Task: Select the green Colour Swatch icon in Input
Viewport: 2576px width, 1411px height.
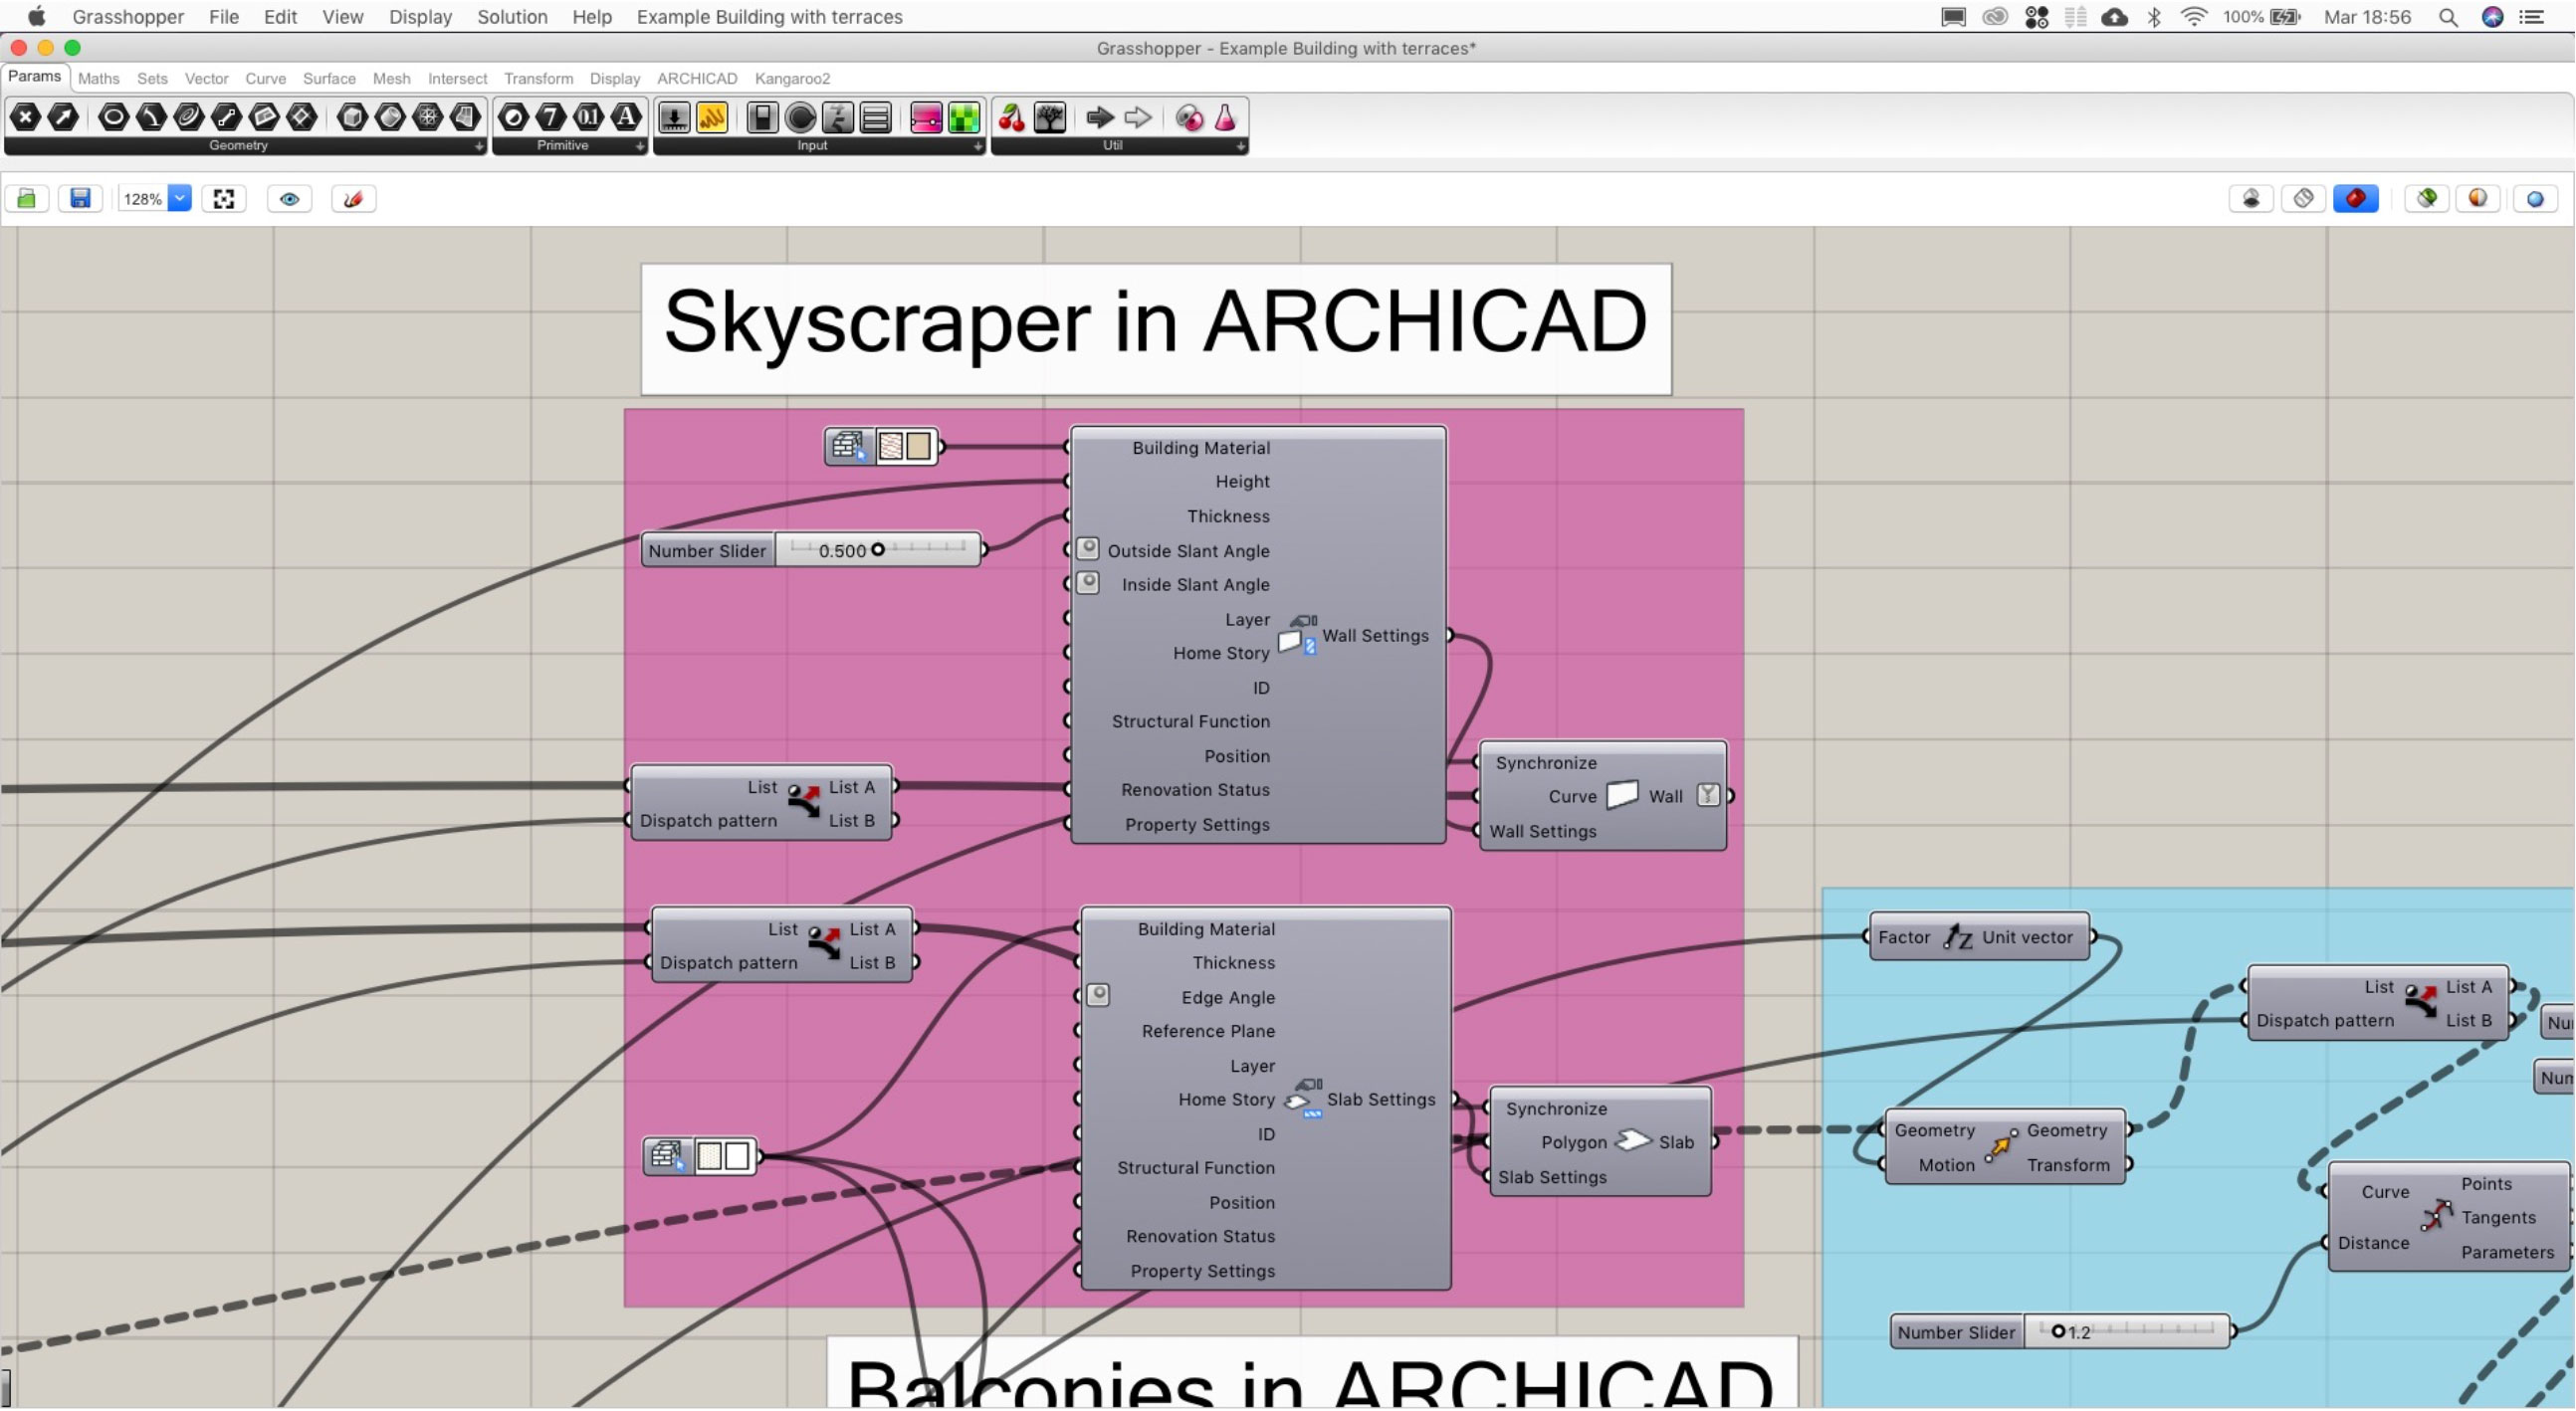Action: click(965, 118)
